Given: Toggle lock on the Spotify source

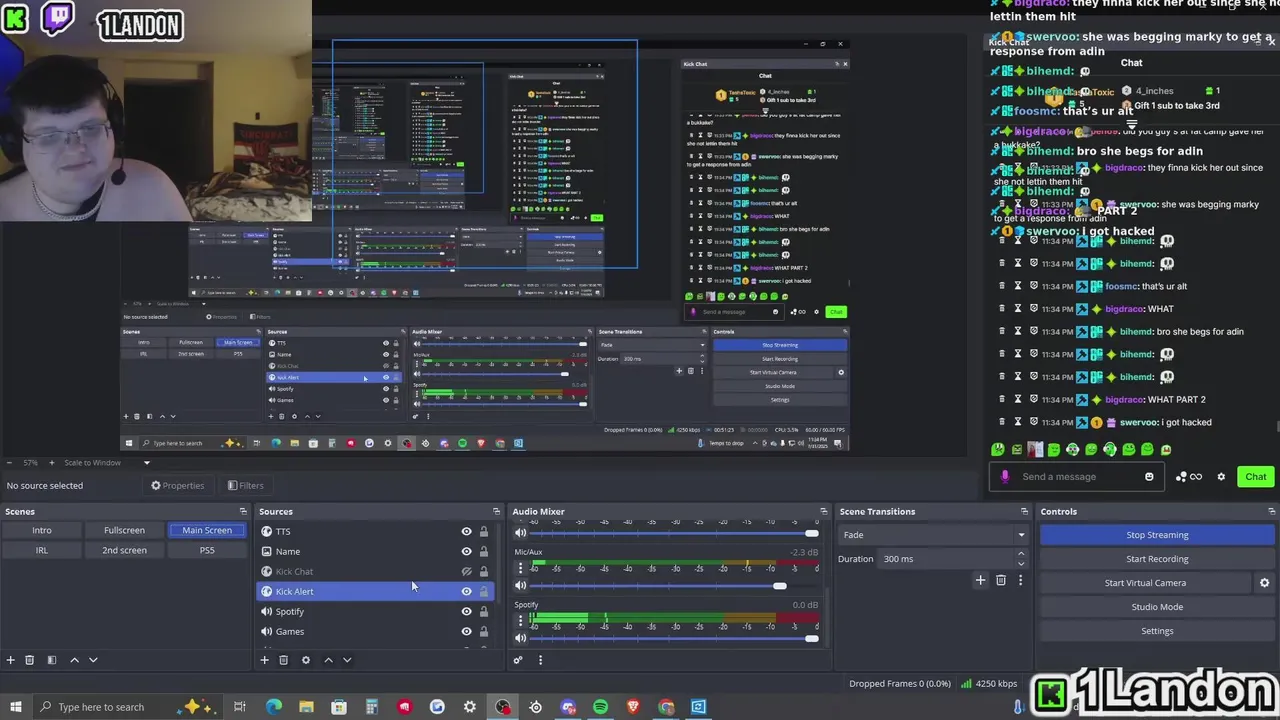Looking at the screenshot, I should [484, 612].
